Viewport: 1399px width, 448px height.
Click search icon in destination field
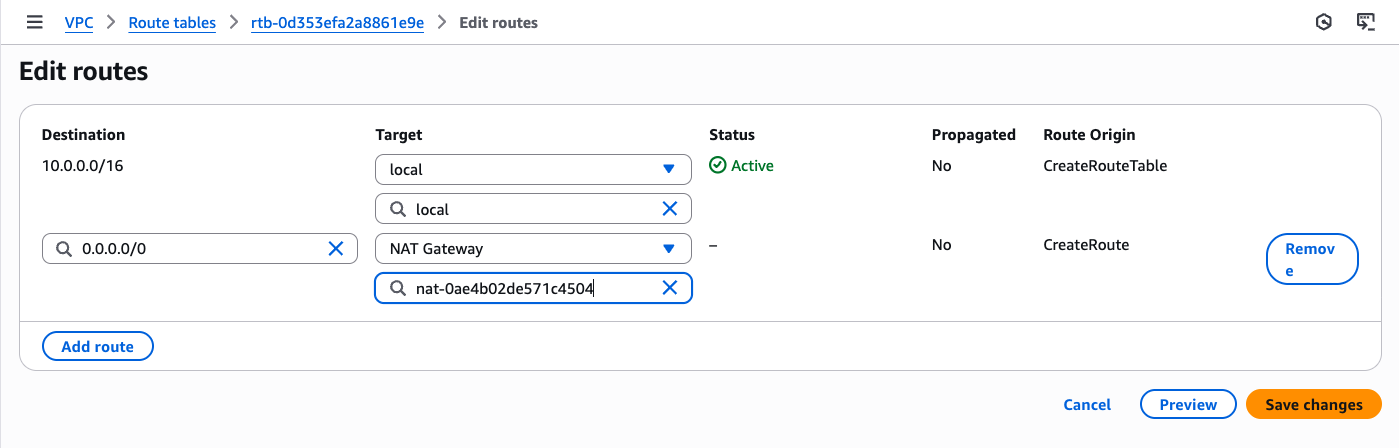64,249
